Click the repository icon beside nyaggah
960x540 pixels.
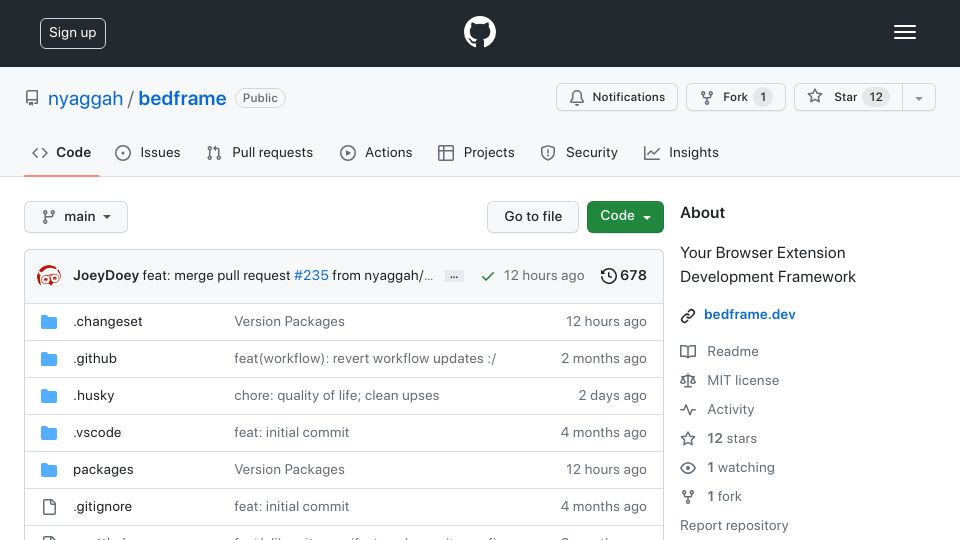pos(32,98)
